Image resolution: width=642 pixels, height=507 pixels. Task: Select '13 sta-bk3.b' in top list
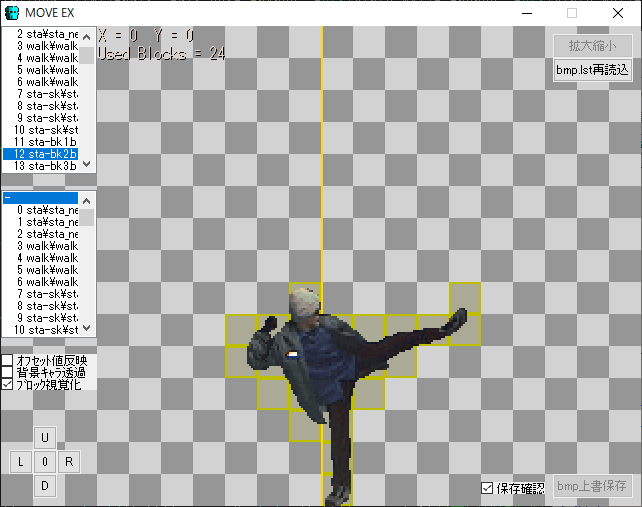coord(40,166)
